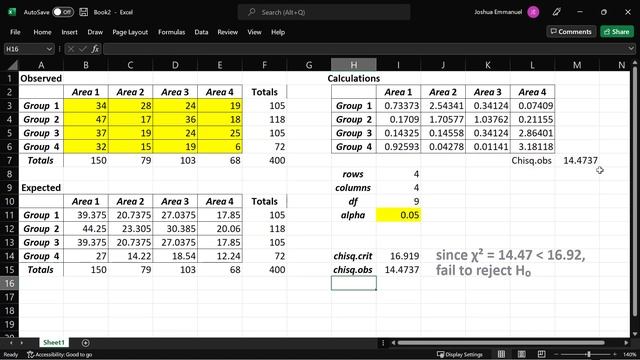
Task: Open the Data ribbon tab
Action: click(x=201, y=32)
